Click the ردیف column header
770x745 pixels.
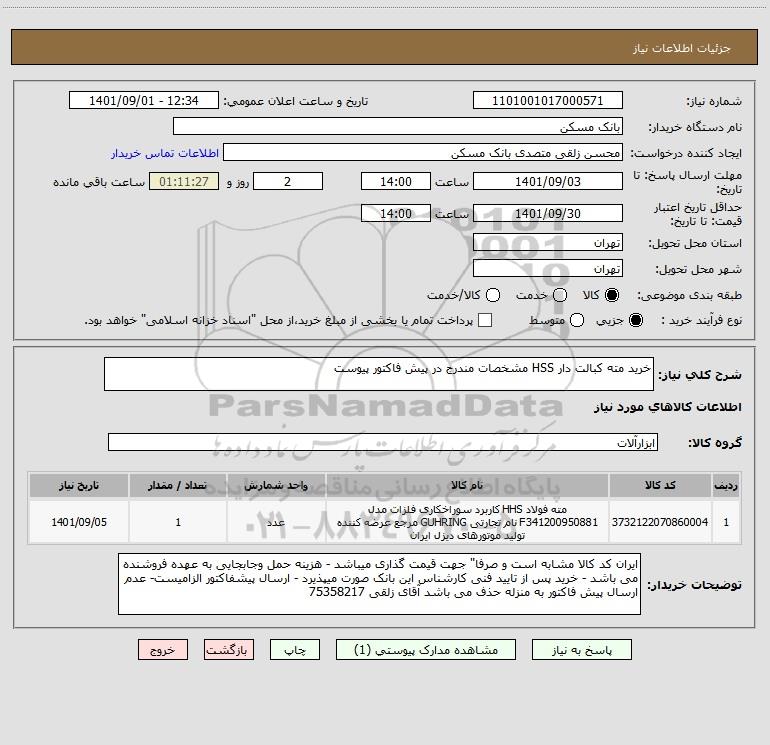point(726,485)
